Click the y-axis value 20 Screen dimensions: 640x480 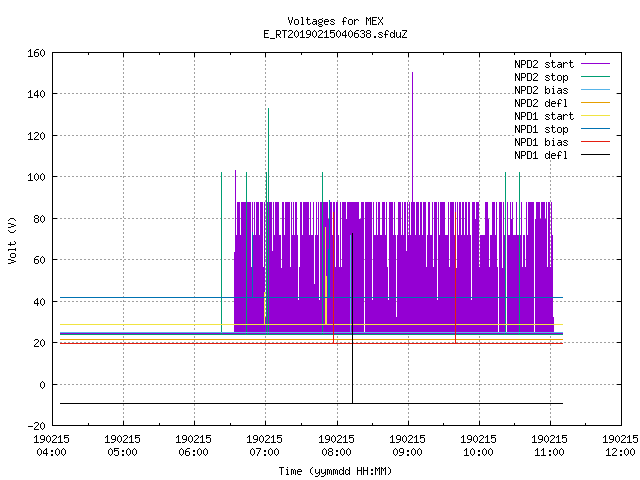tap(39, 343)
